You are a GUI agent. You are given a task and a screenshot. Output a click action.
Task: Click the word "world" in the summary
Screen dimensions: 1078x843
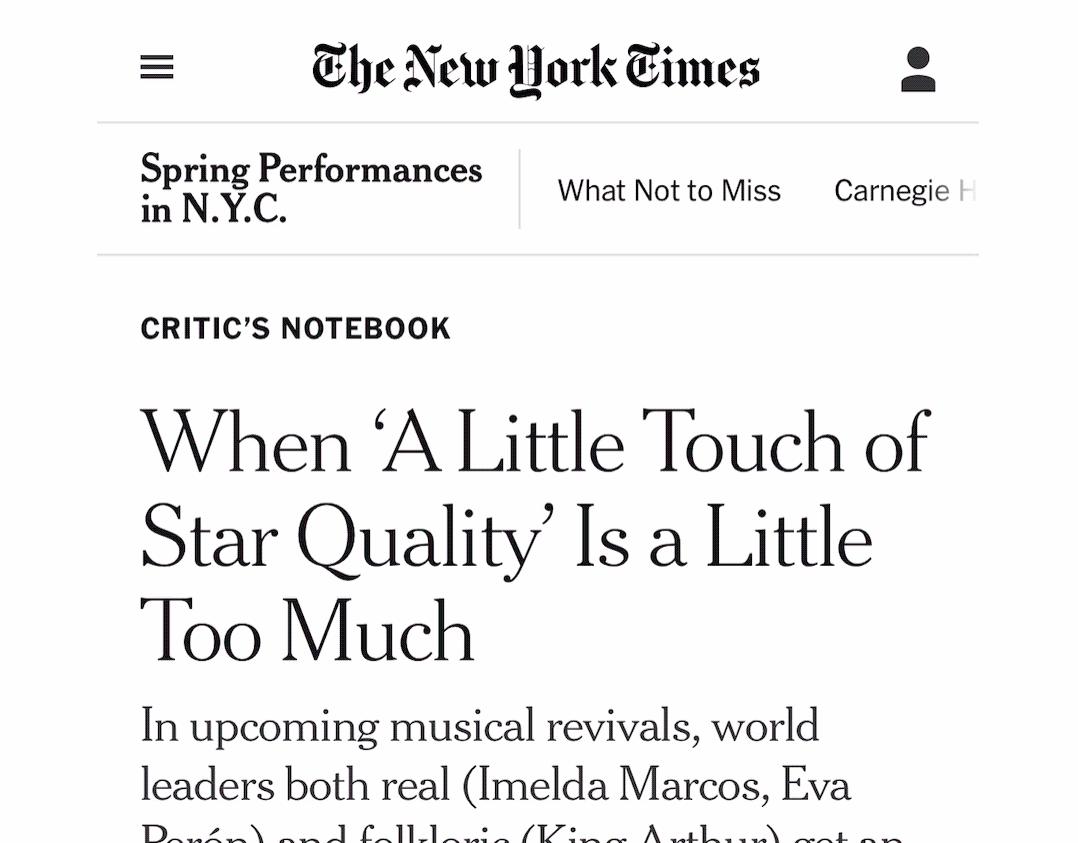pyautogui.click(x=765, y=725)
